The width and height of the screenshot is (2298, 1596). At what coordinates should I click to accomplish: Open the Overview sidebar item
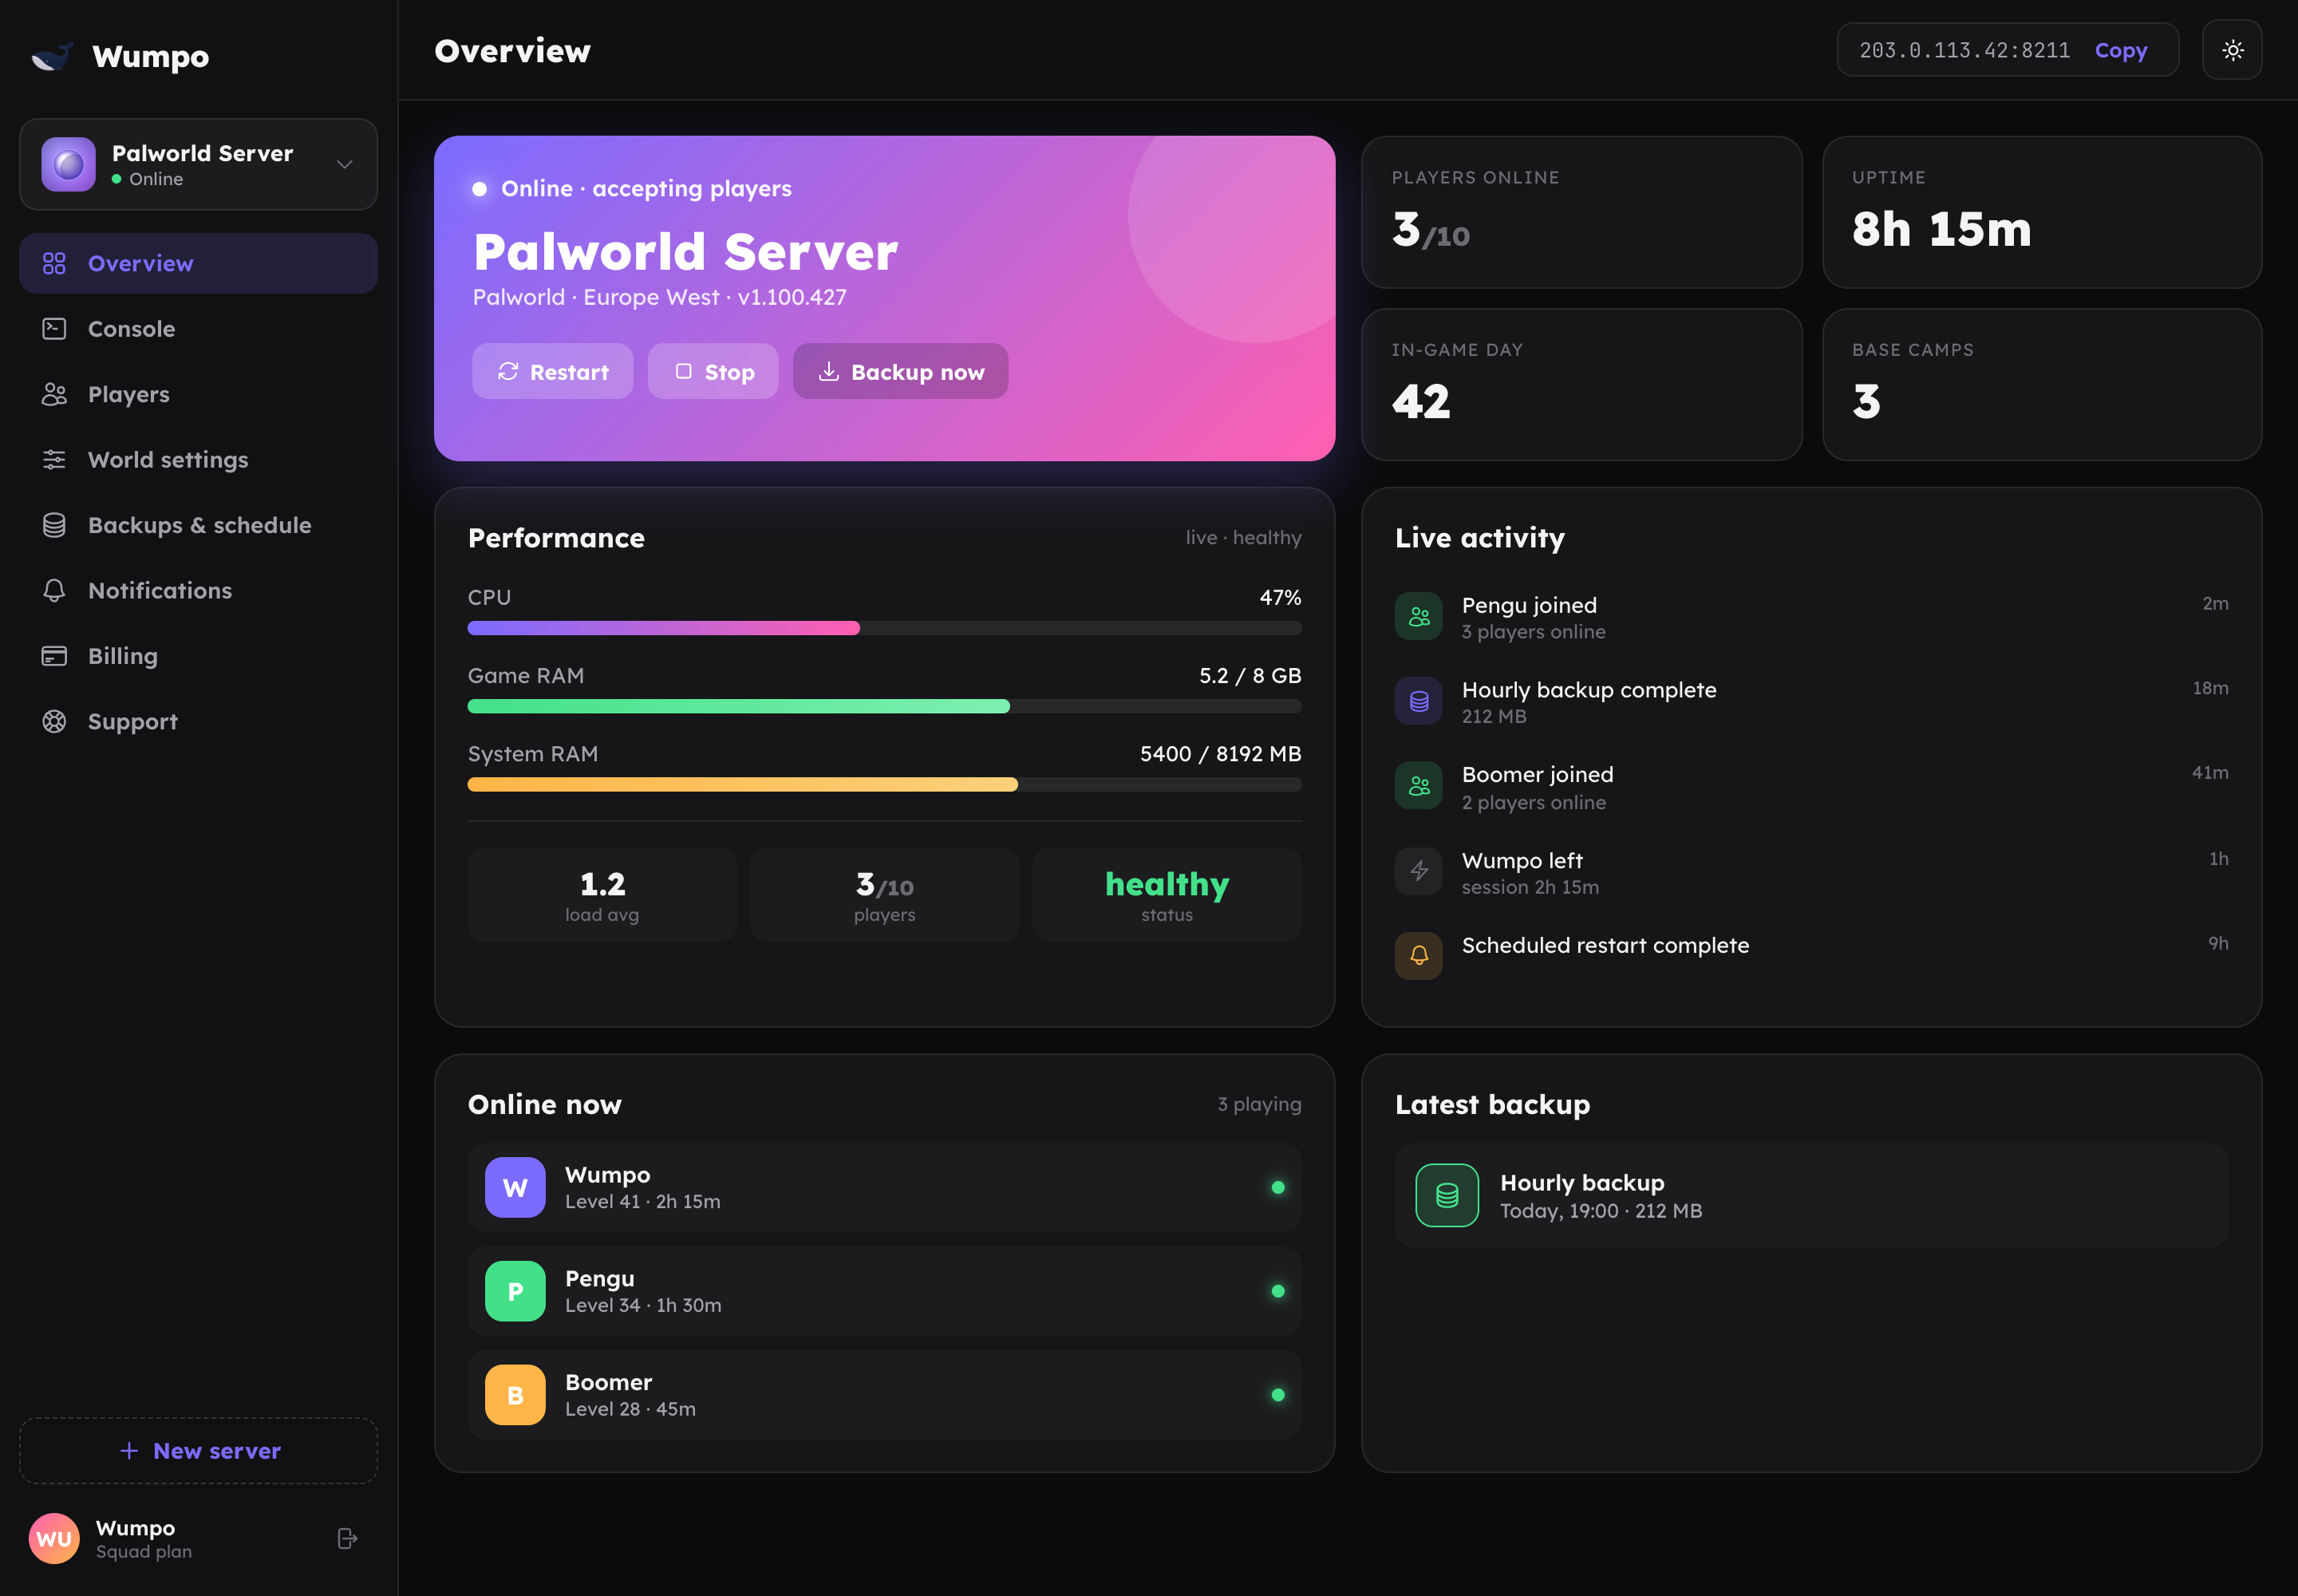click(198, 264)
